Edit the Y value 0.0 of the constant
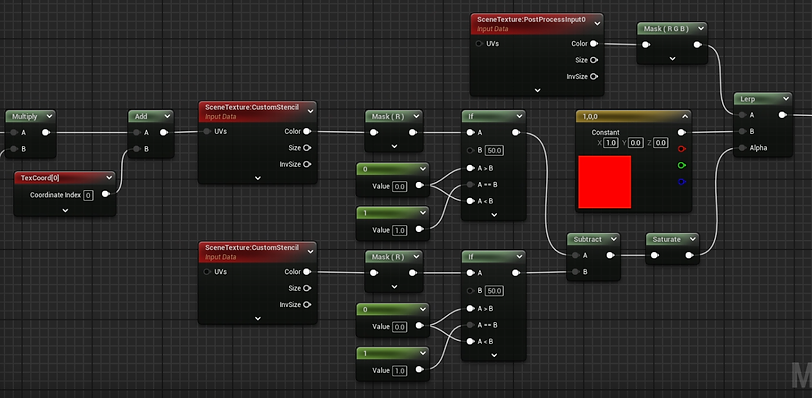This screenshot has height=398, width=812. click(x=636, y=142)
